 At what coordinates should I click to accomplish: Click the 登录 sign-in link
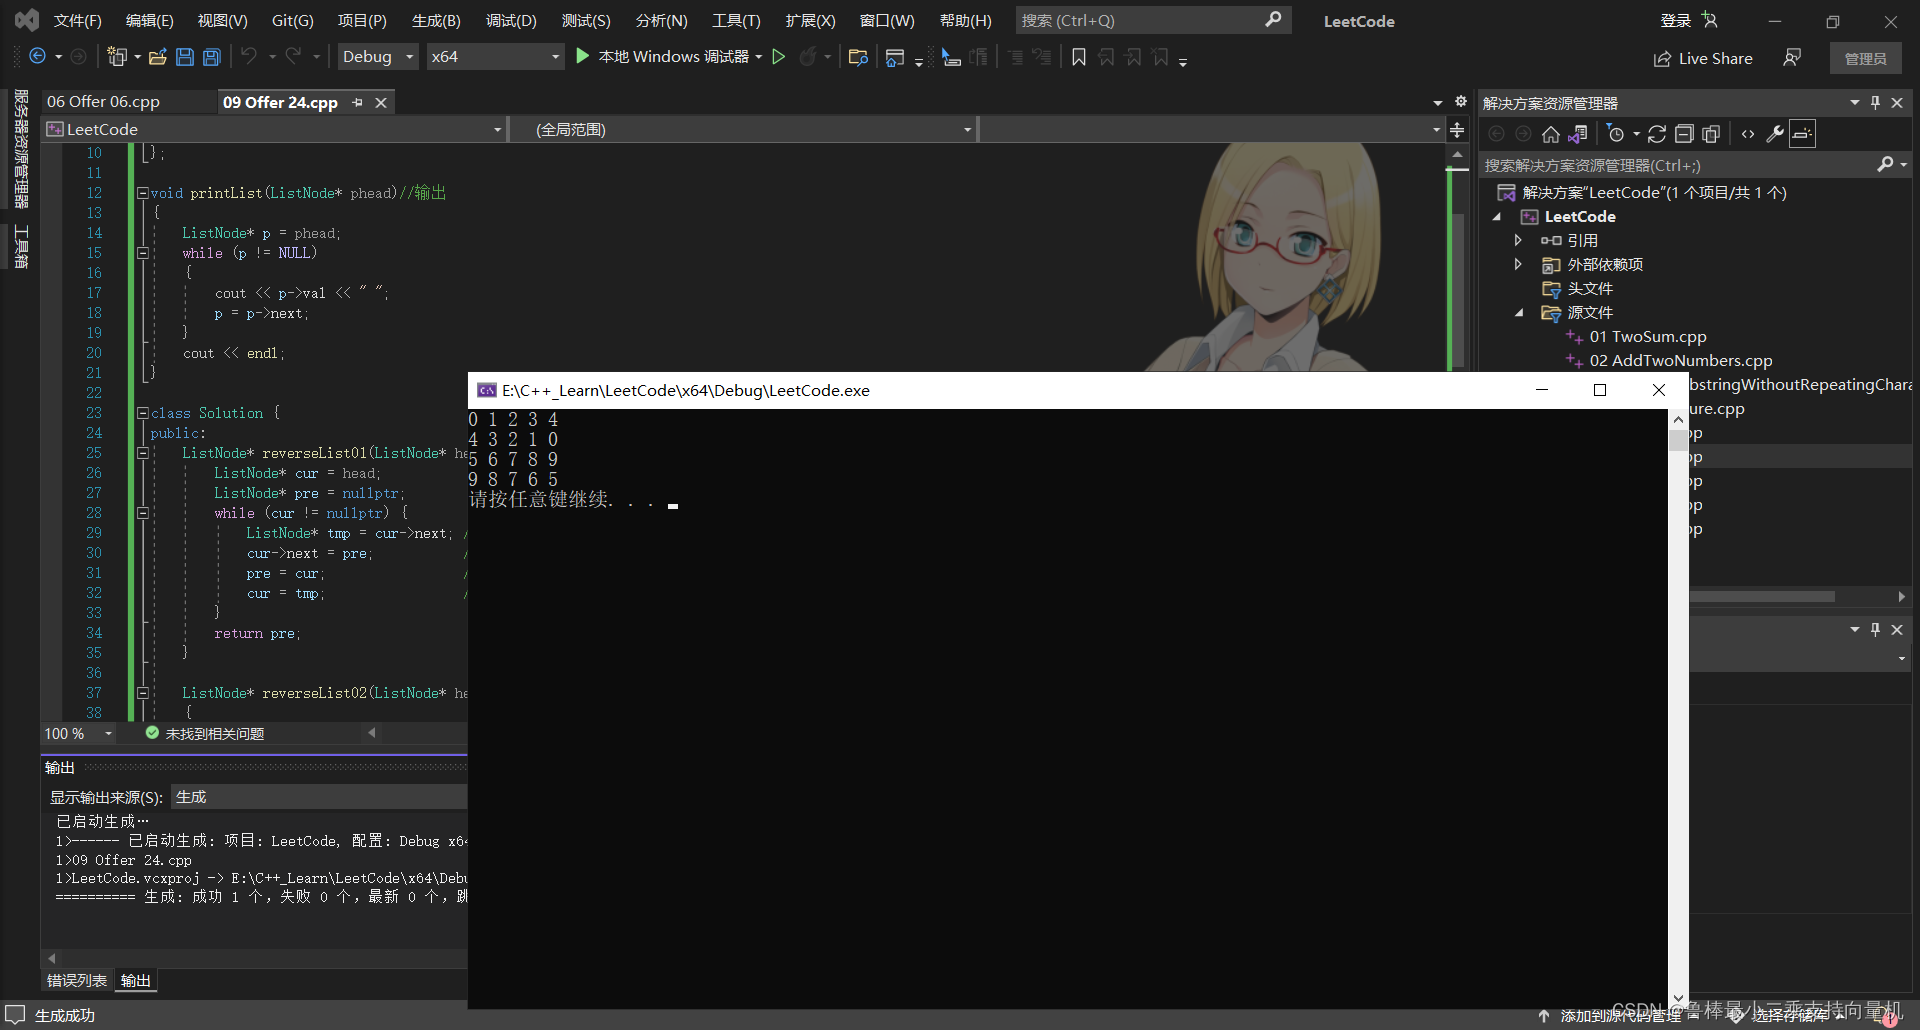coord(1676,21)
